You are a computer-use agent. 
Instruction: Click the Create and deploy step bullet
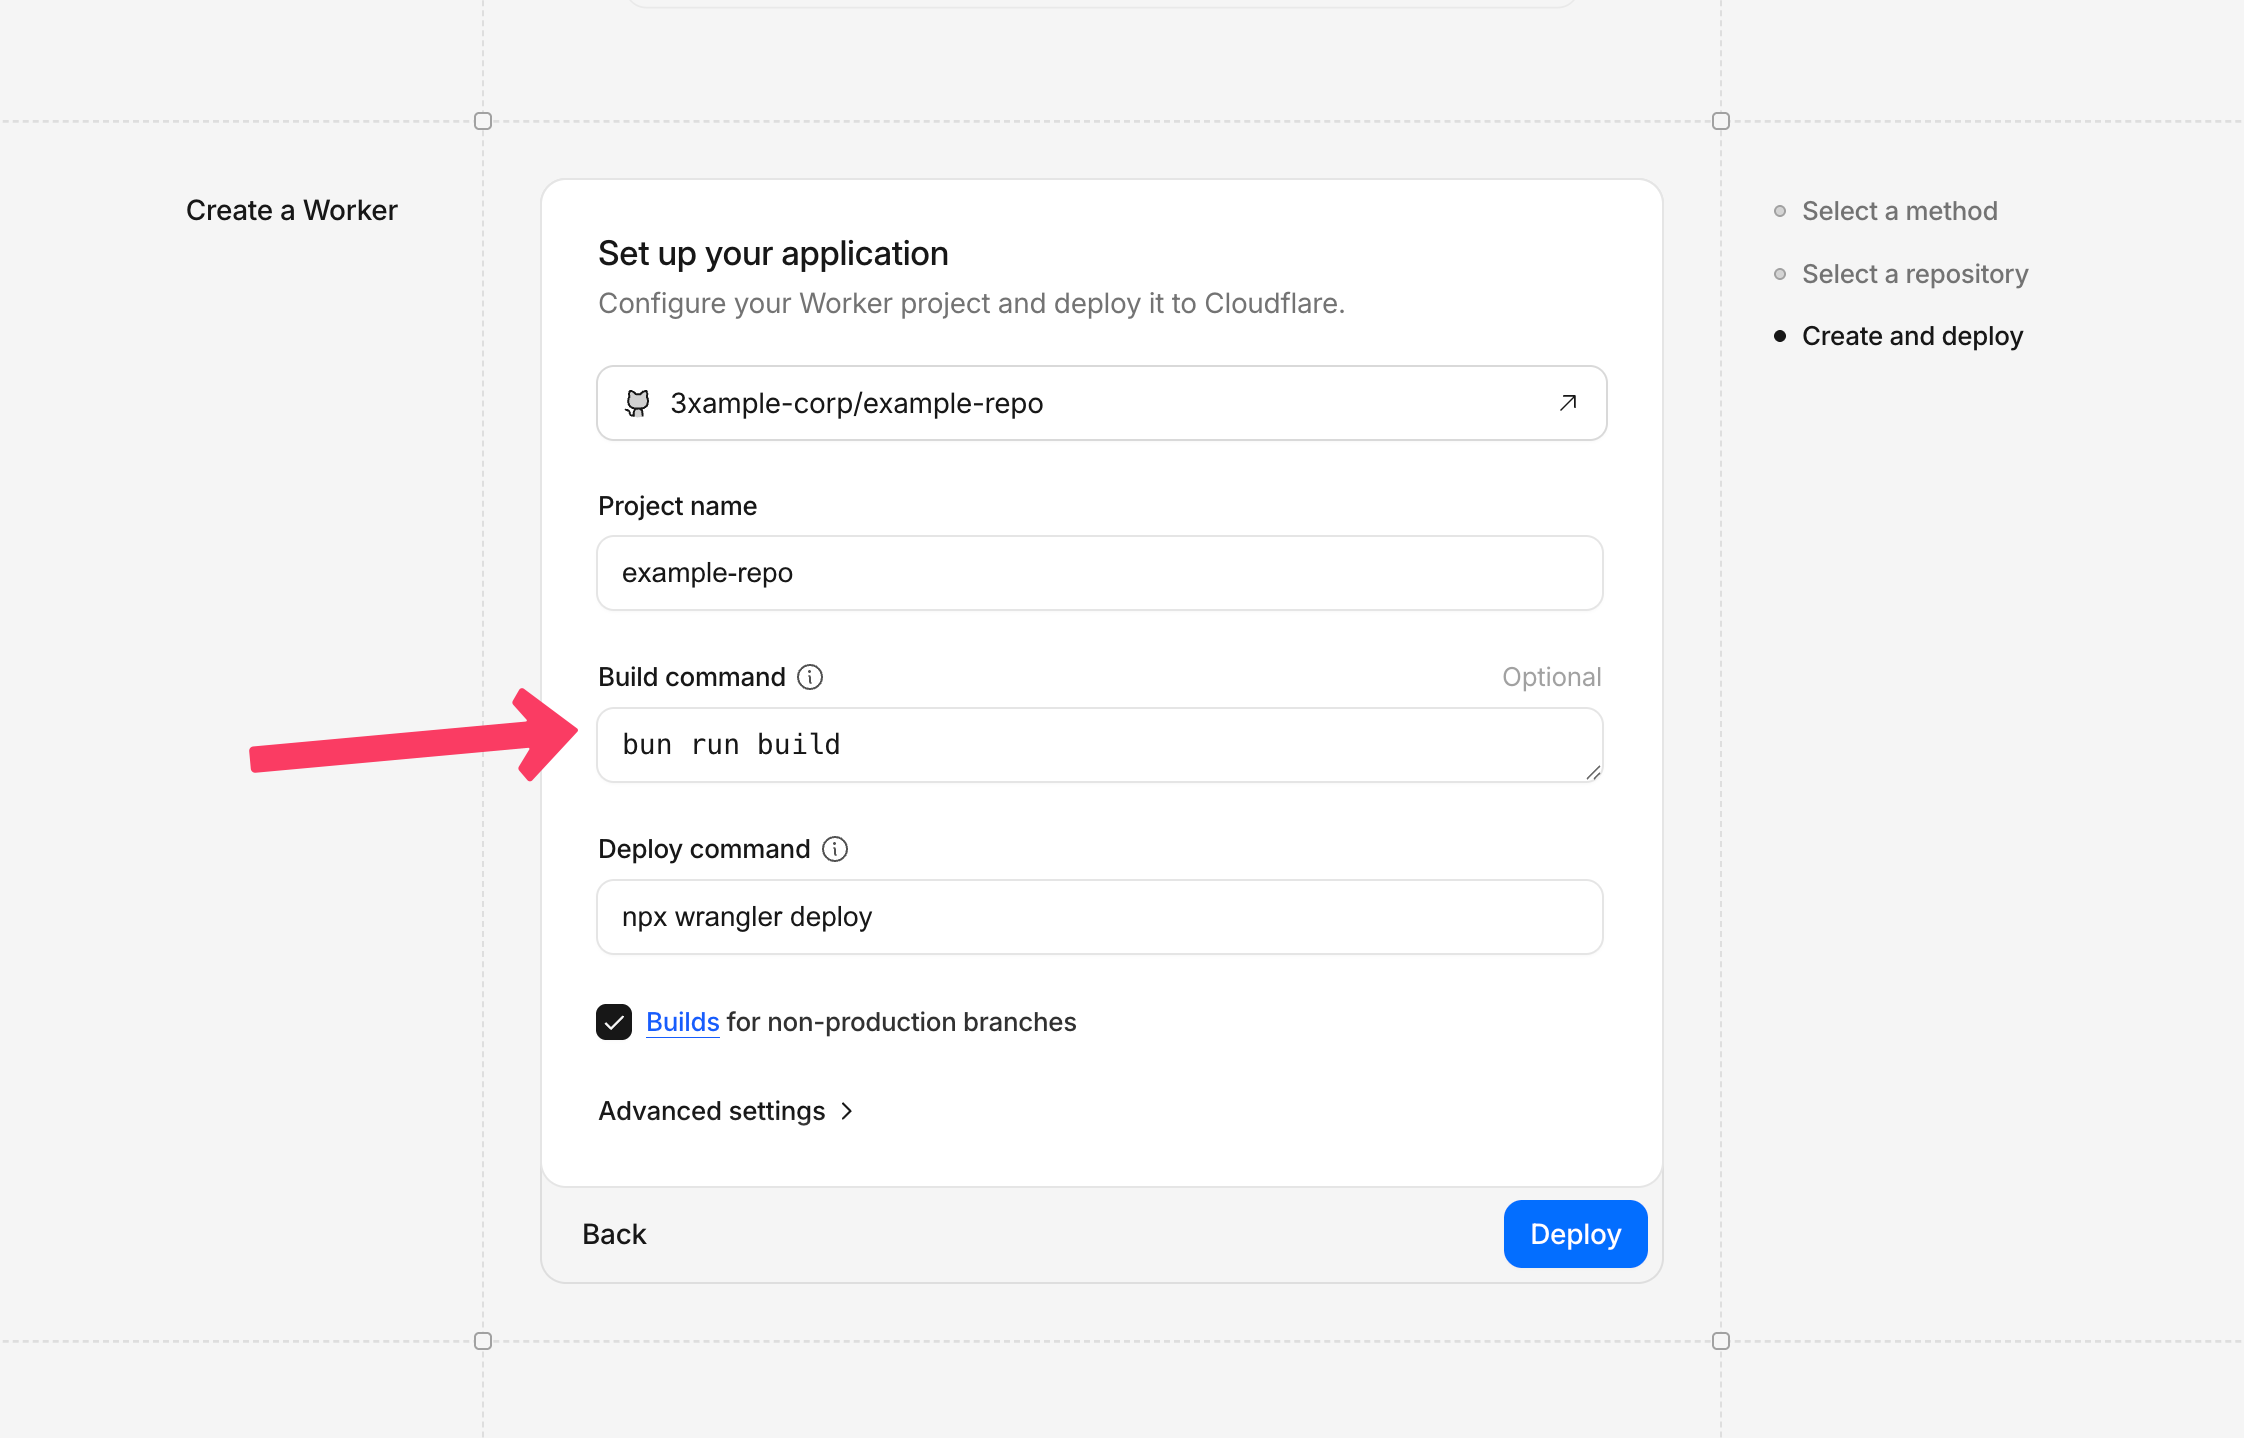click(x=1780, y=336)
